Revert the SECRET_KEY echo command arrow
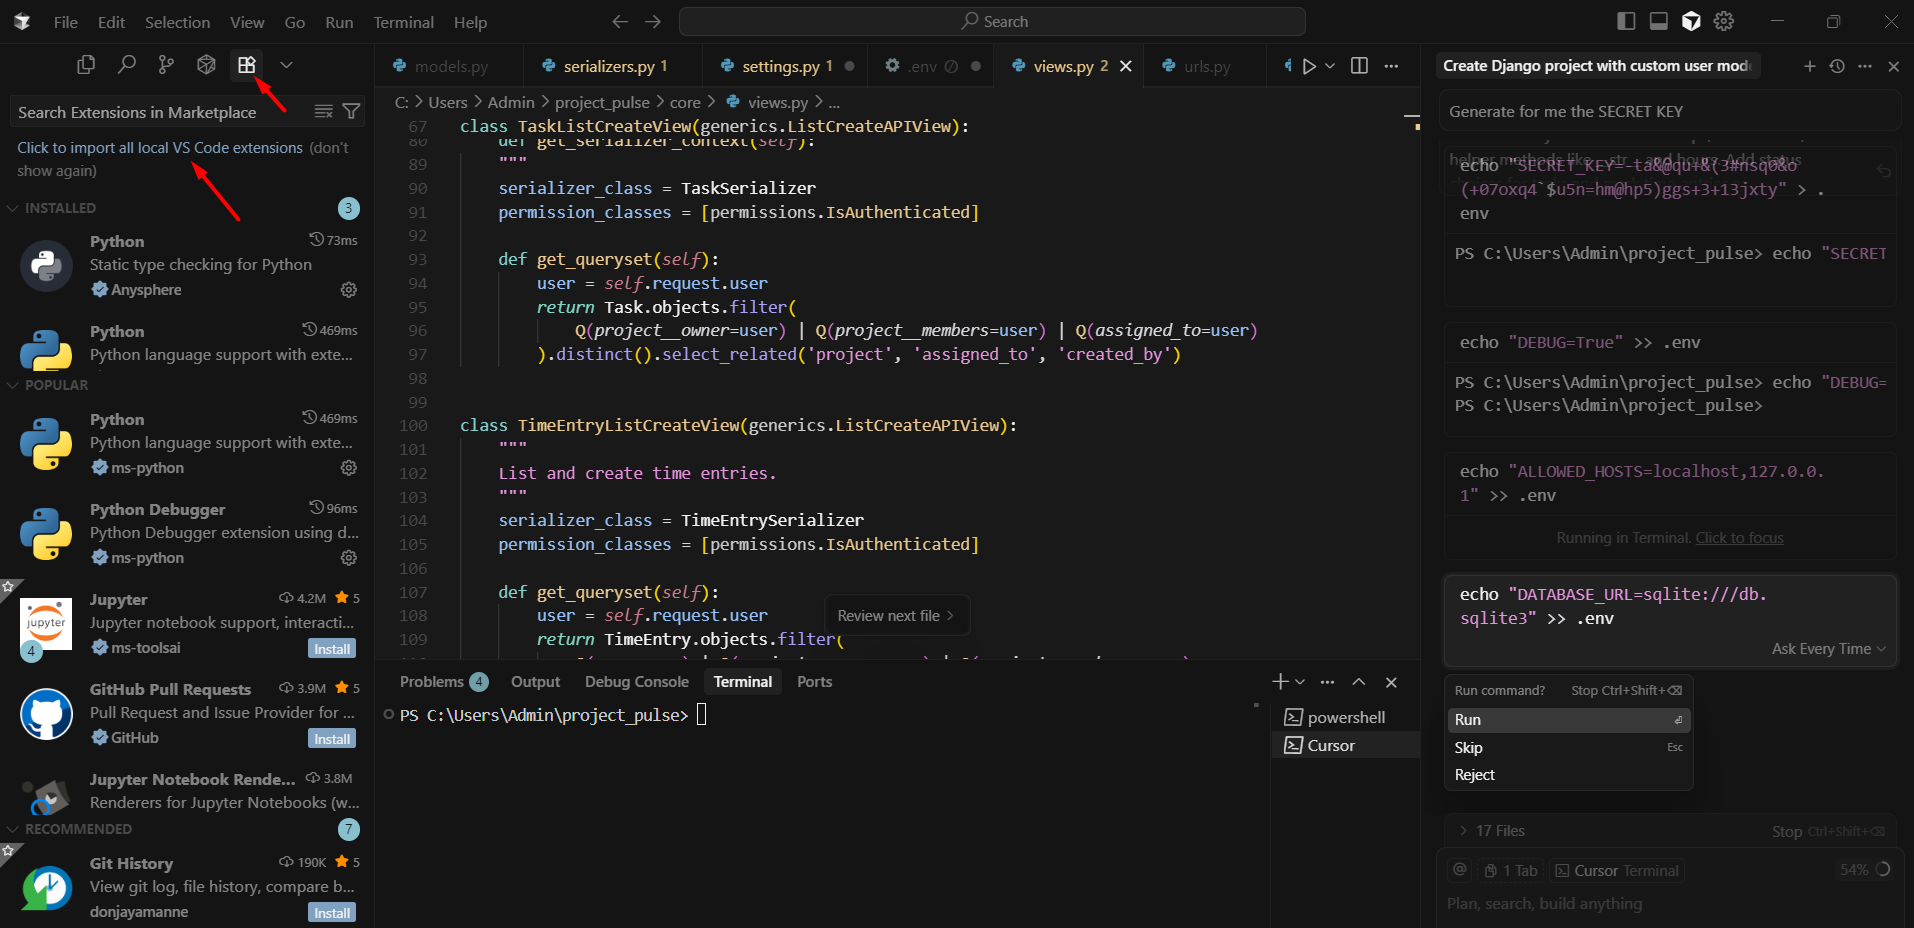This screenshot has width=1914, height=928. pyautogui.click(x=1884, y=171)
